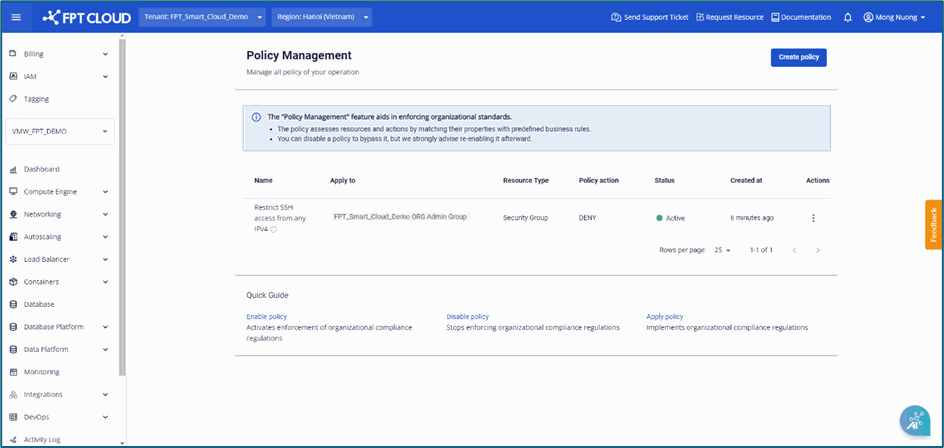
Task: Click the Containers cube icon
Action: pos(13,282)
